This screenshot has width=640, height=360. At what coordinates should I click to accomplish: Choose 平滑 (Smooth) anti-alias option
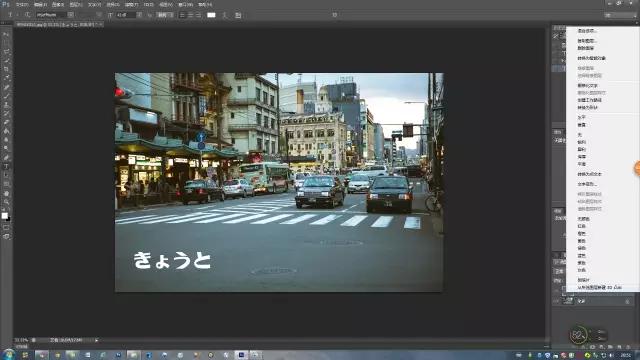point(582,164)
